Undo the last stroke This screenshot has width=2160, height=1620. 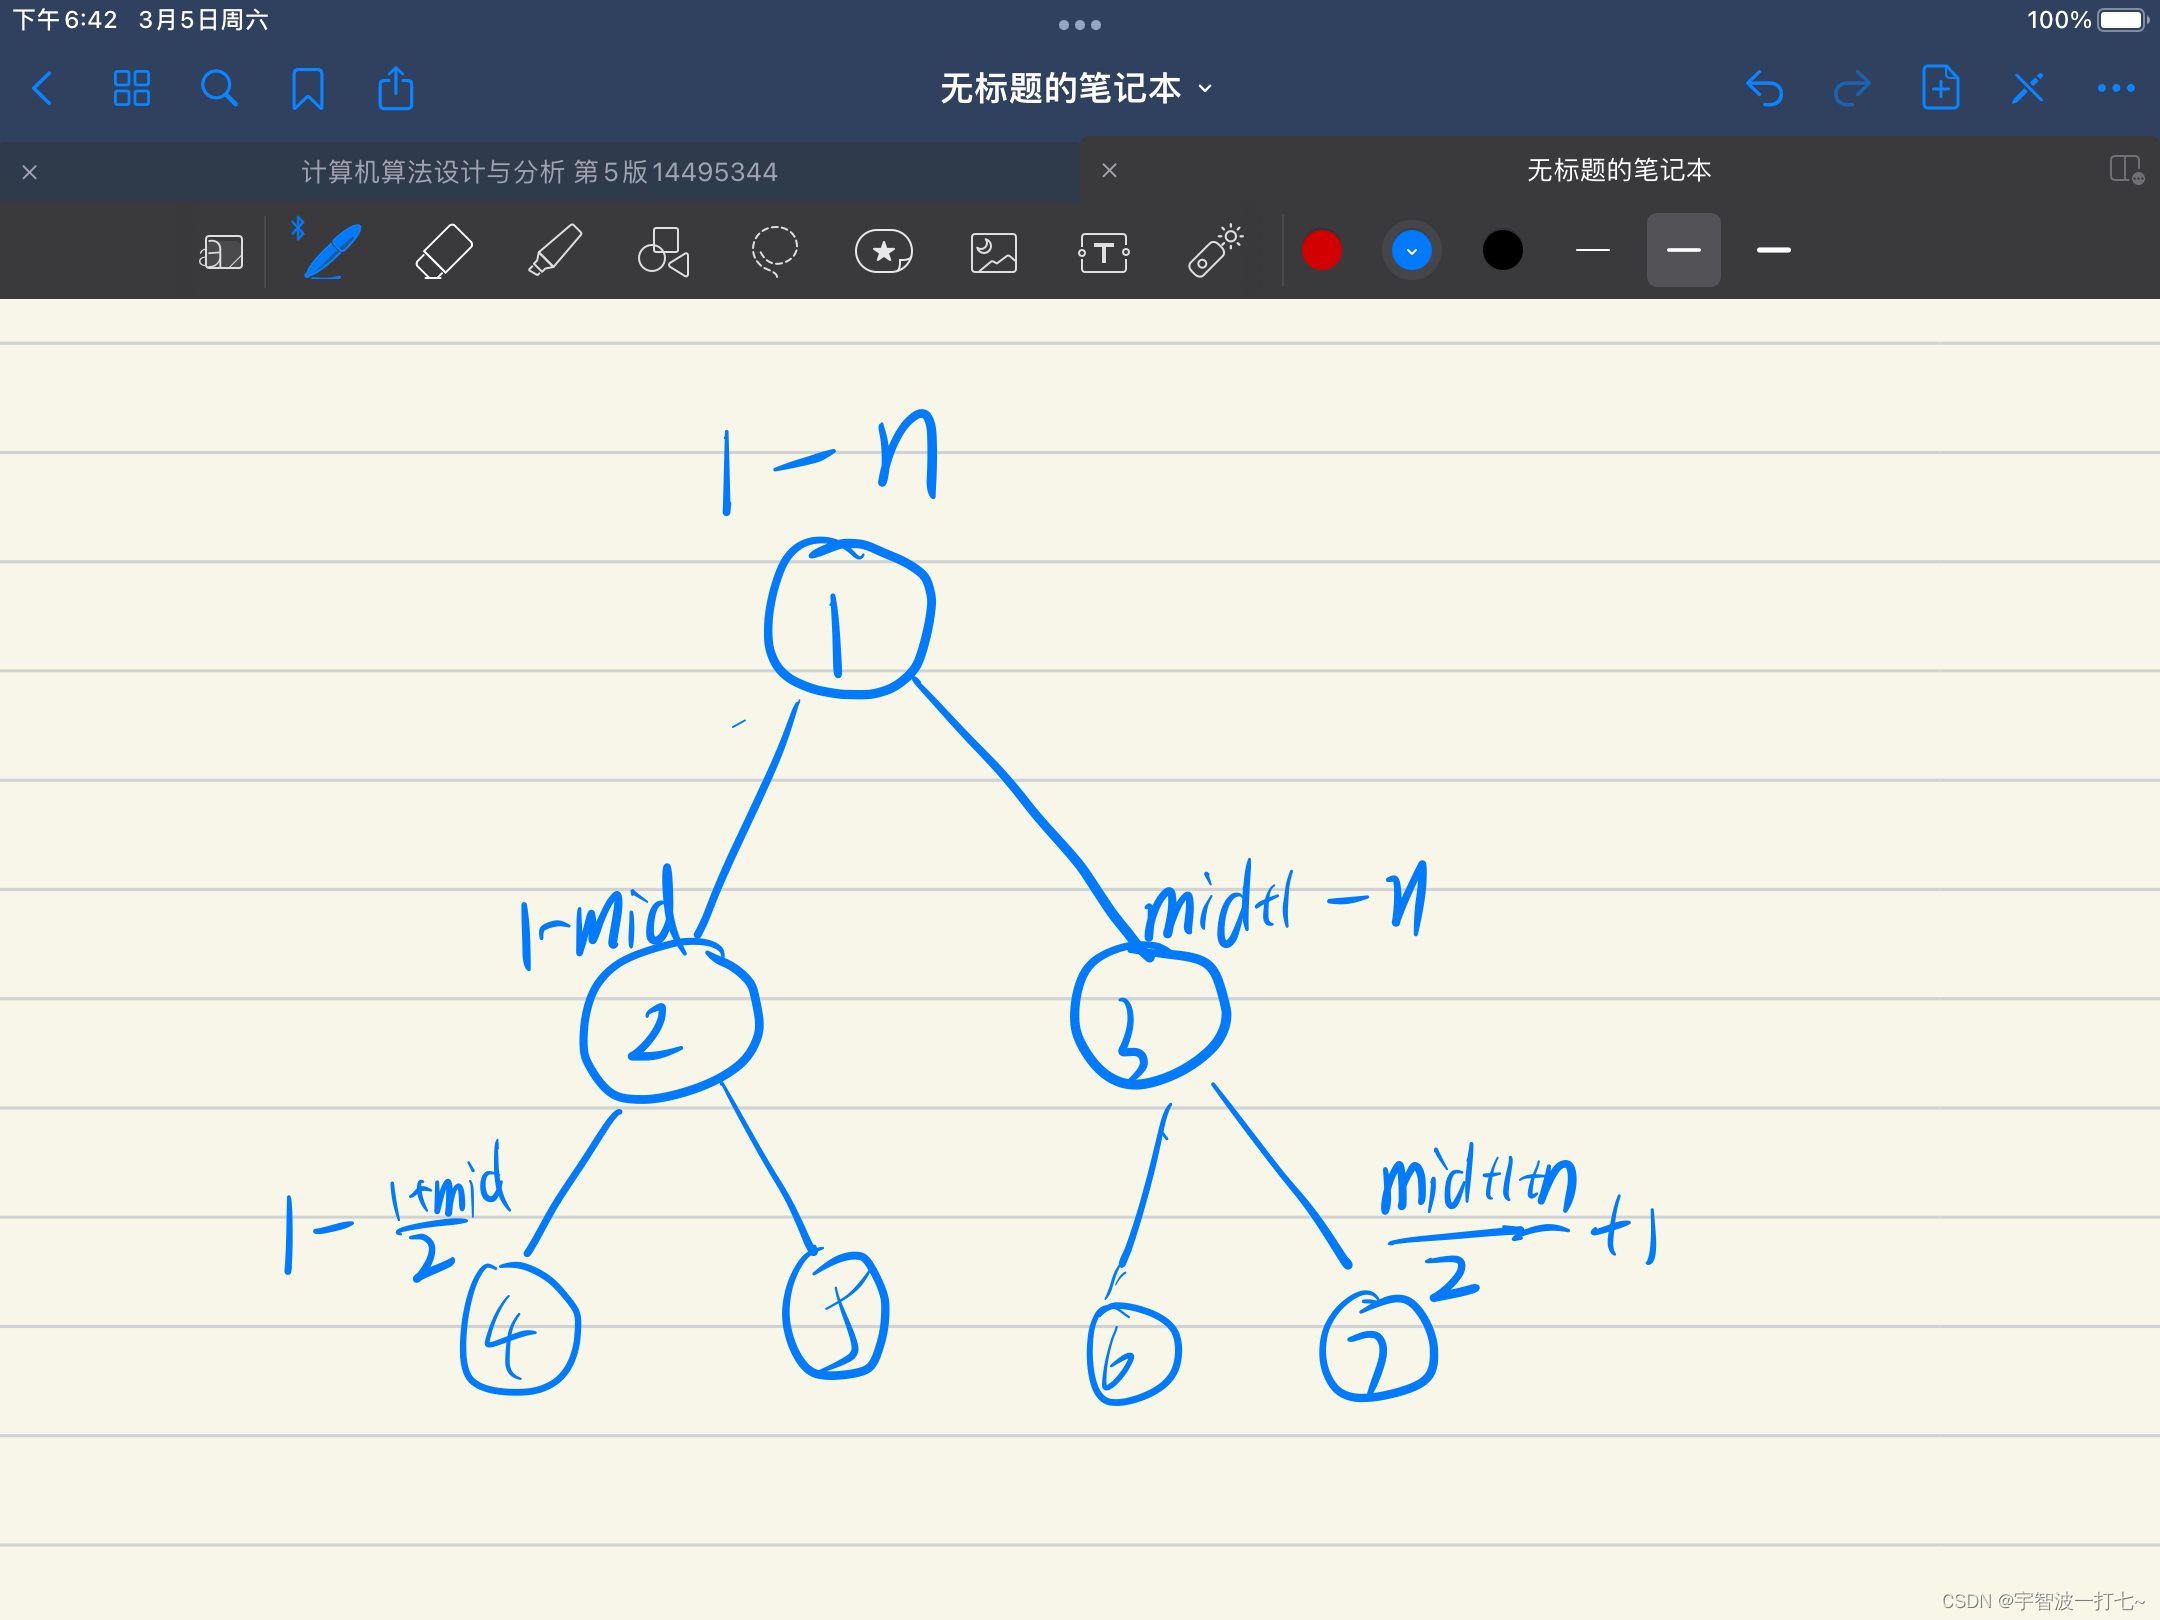coord(1764,89)
